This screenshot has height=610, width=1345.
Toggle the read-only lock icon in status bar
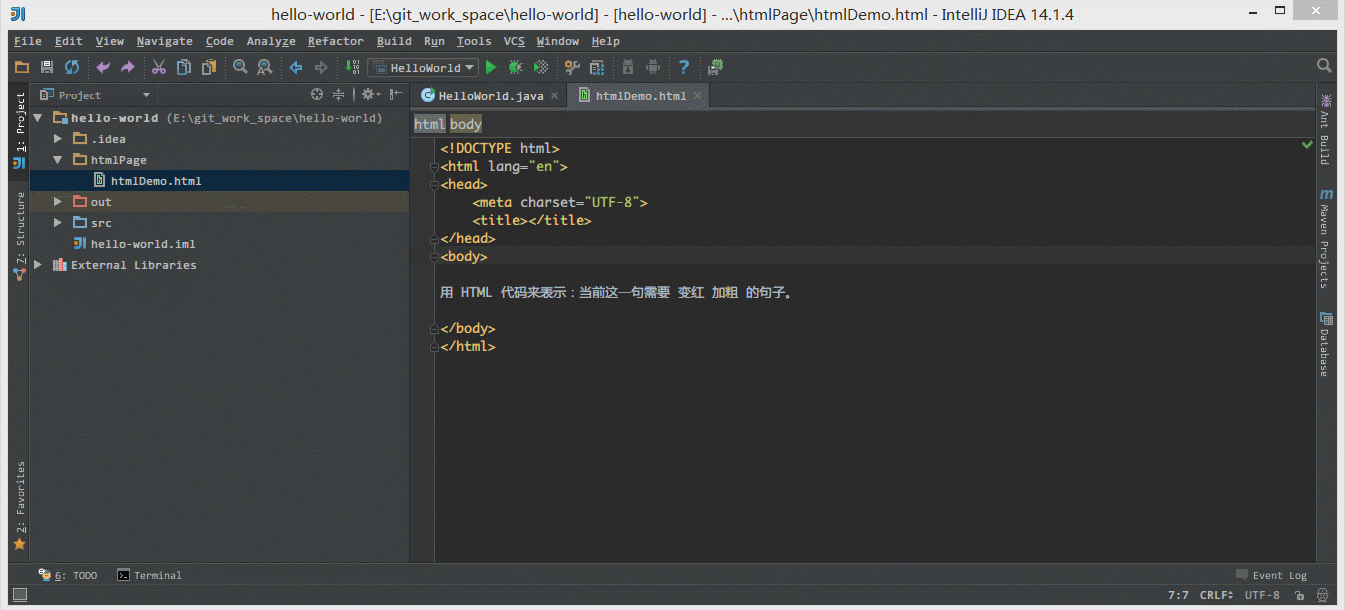[1299, 595]
